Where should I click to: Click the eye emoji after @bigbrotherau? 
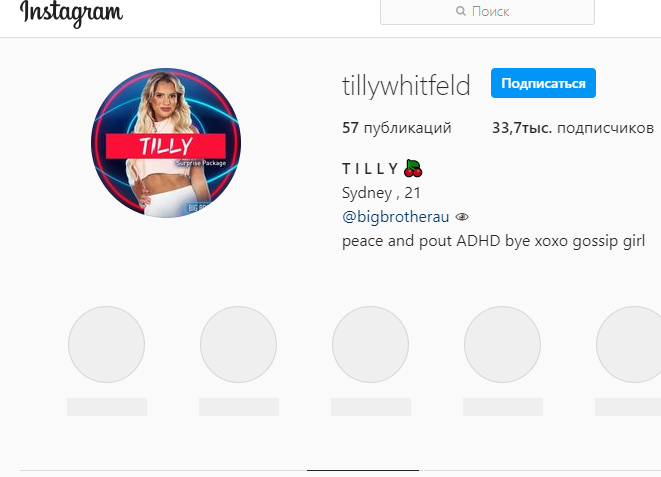coord(462,217)
